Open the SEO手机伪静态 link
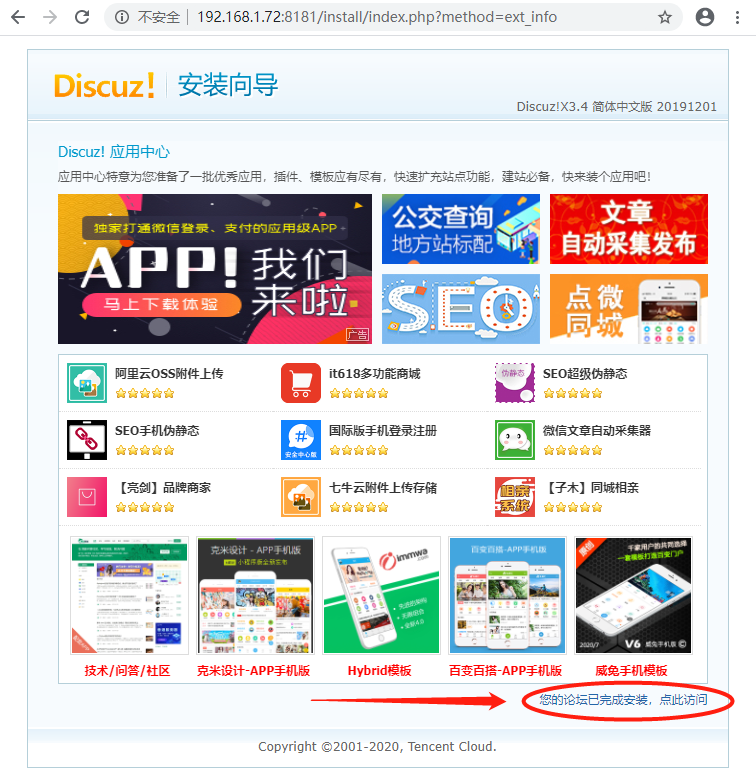The height and width of the screenshot is (772, 756). (157, 431)
